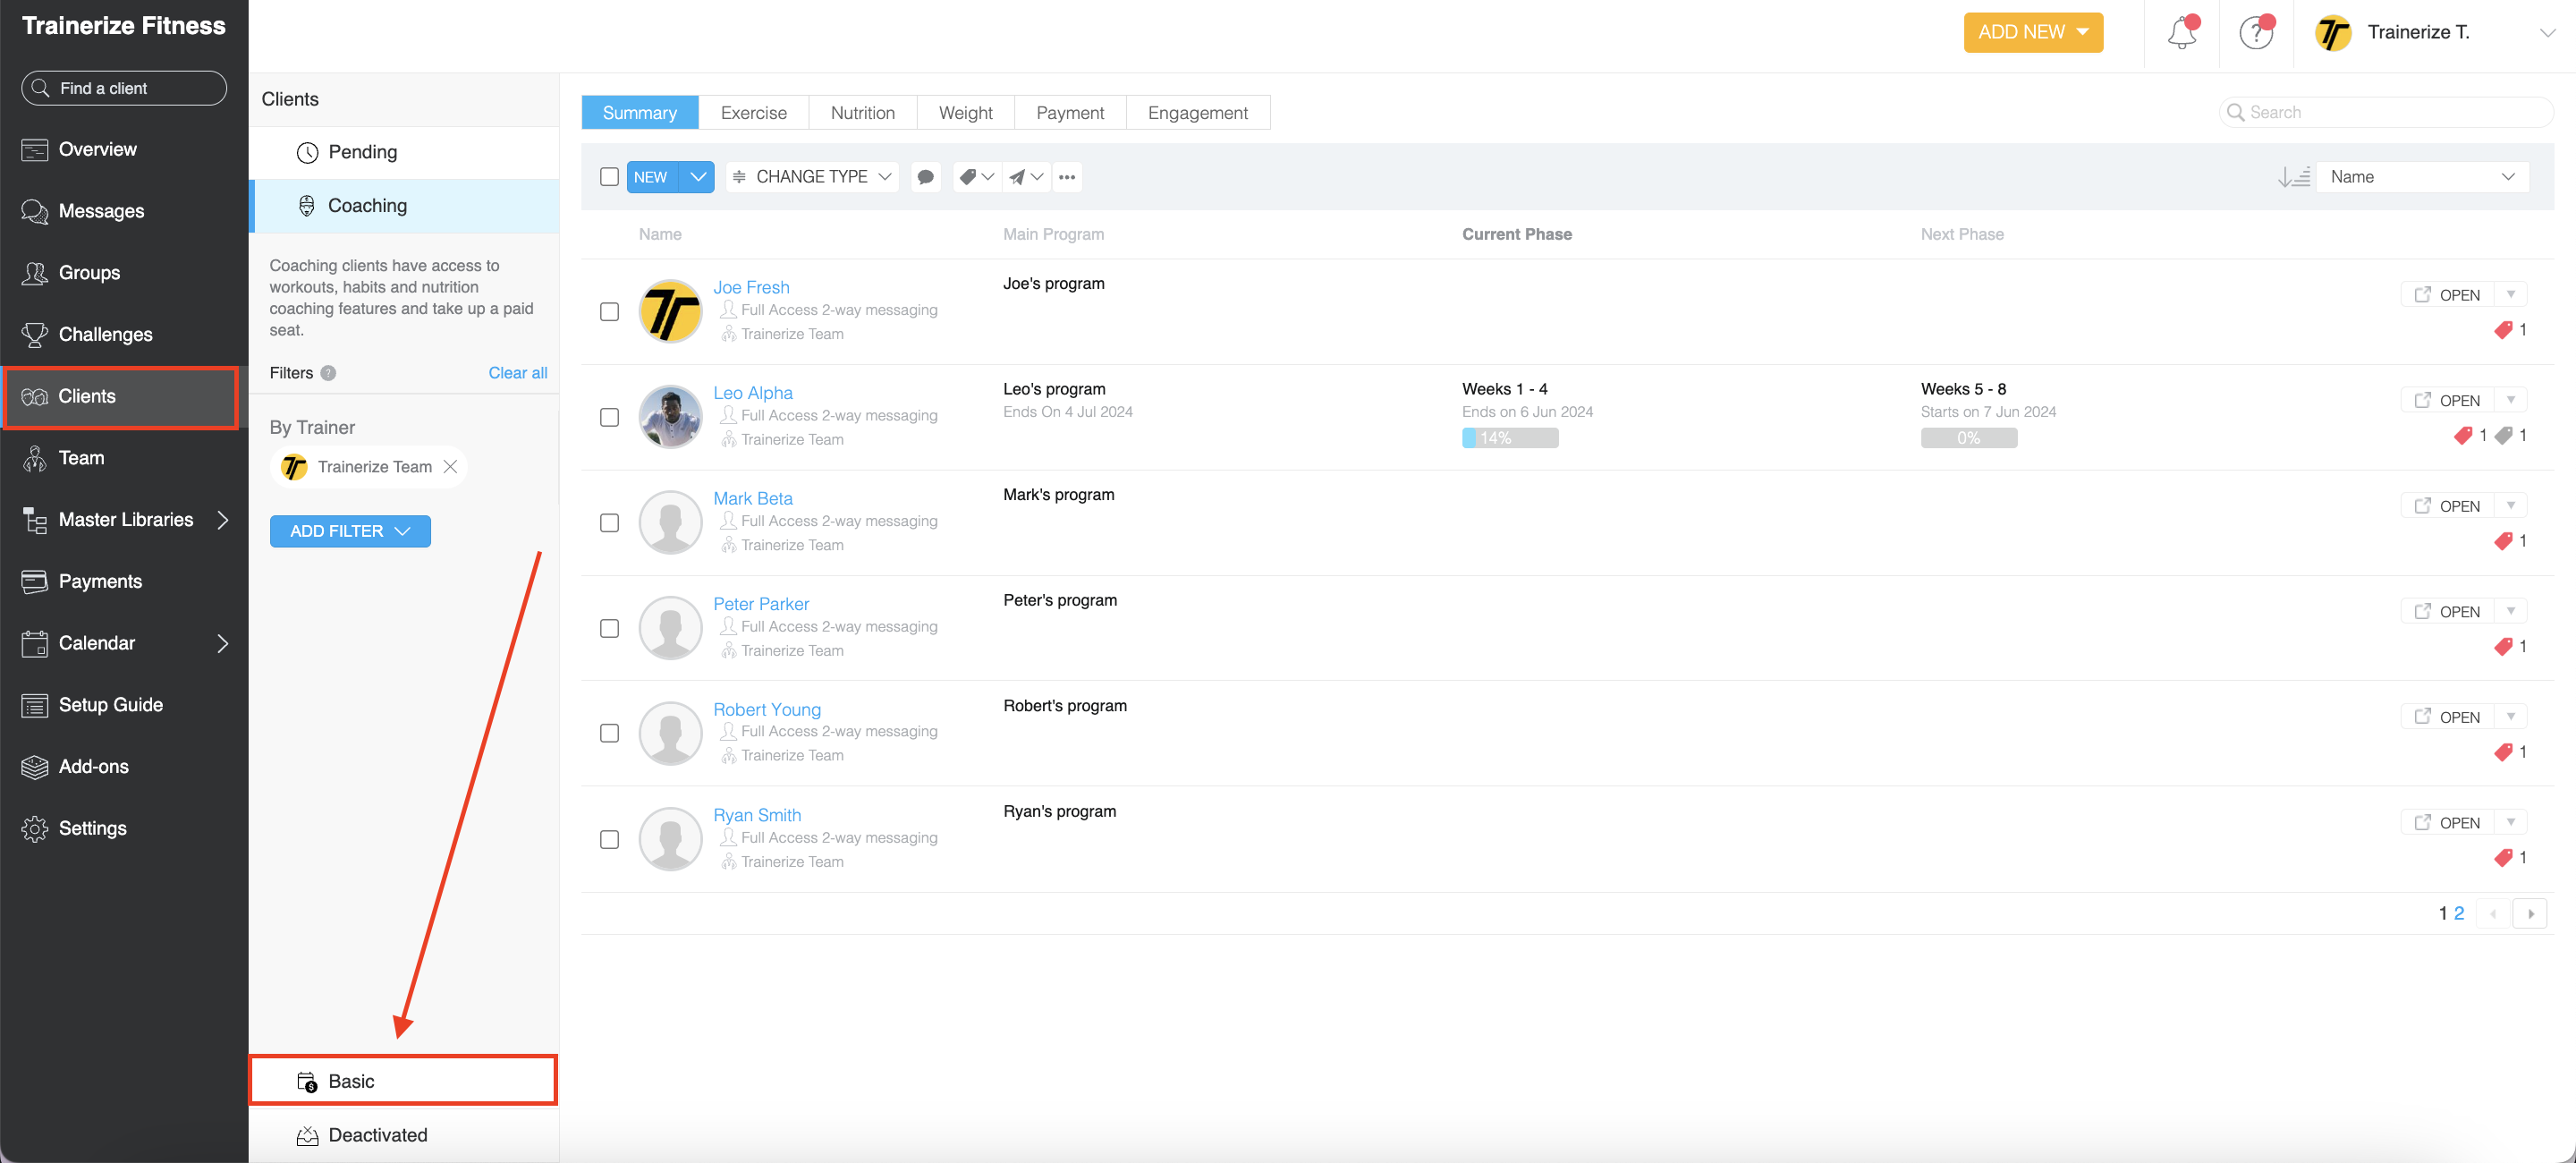The image size is (2576, 1163).
Task: Click the Clear all filters link
Action: coord(517,373)
